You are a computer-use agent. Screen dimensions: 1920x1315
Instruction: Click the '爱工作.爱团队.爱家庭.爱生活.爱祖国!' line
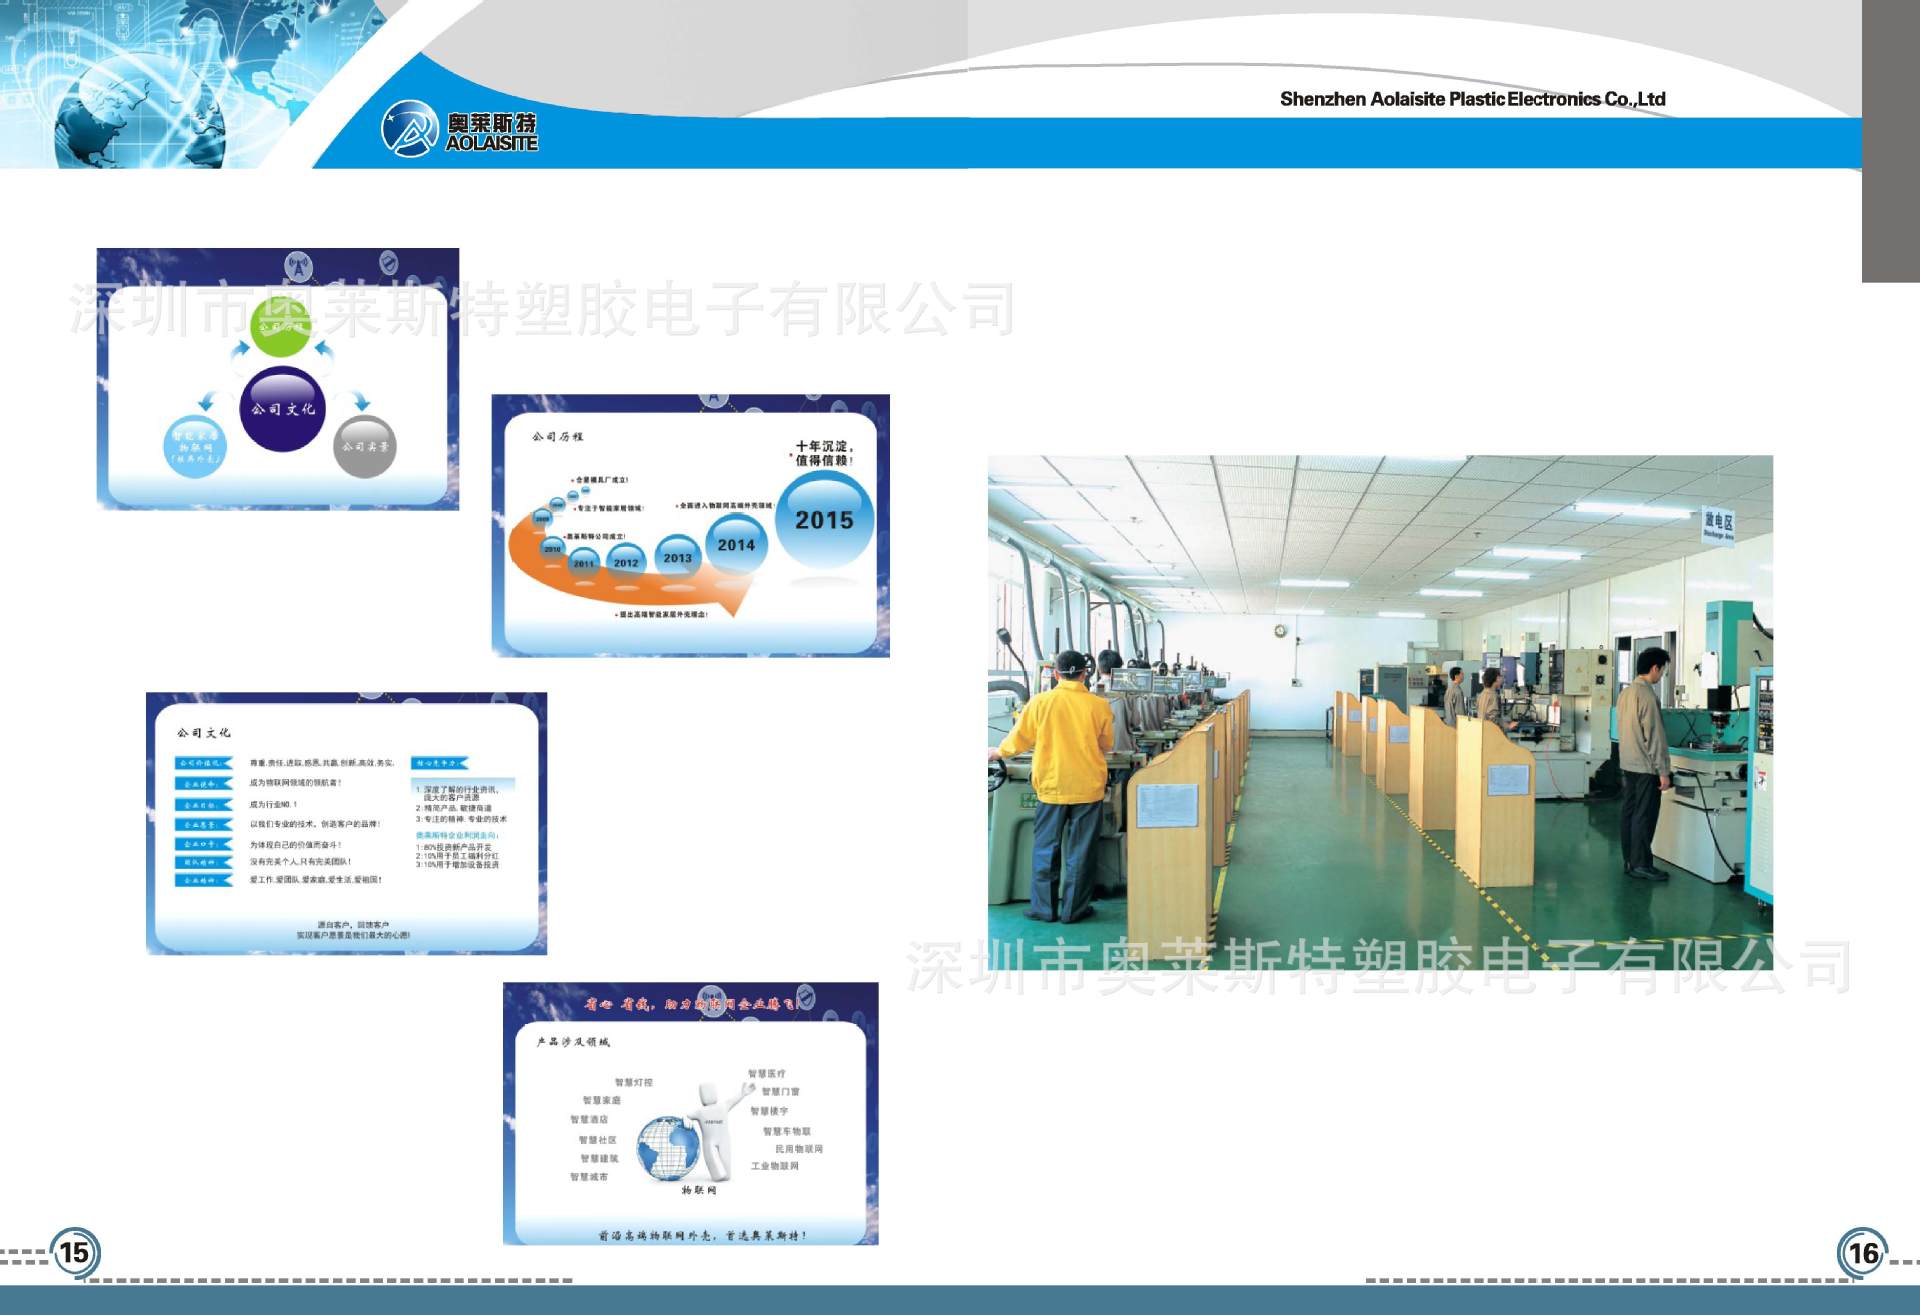tap(316, 880)
